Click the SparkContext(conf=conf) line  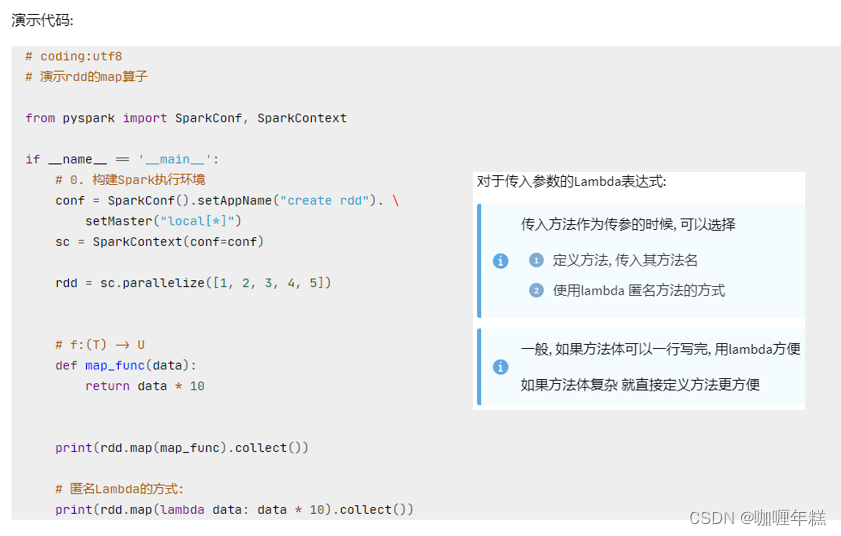tap(159, 242)
